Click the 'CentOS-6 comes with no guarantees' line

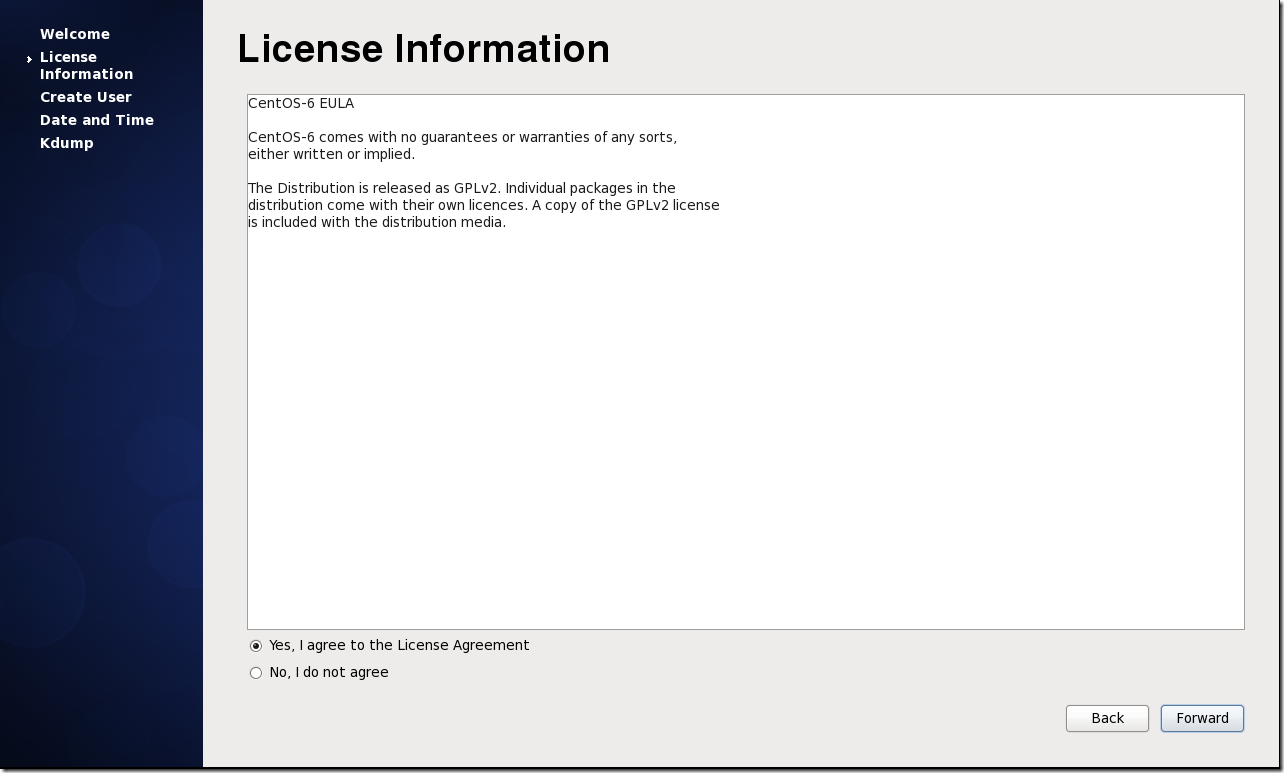click(x=462, y=137)
